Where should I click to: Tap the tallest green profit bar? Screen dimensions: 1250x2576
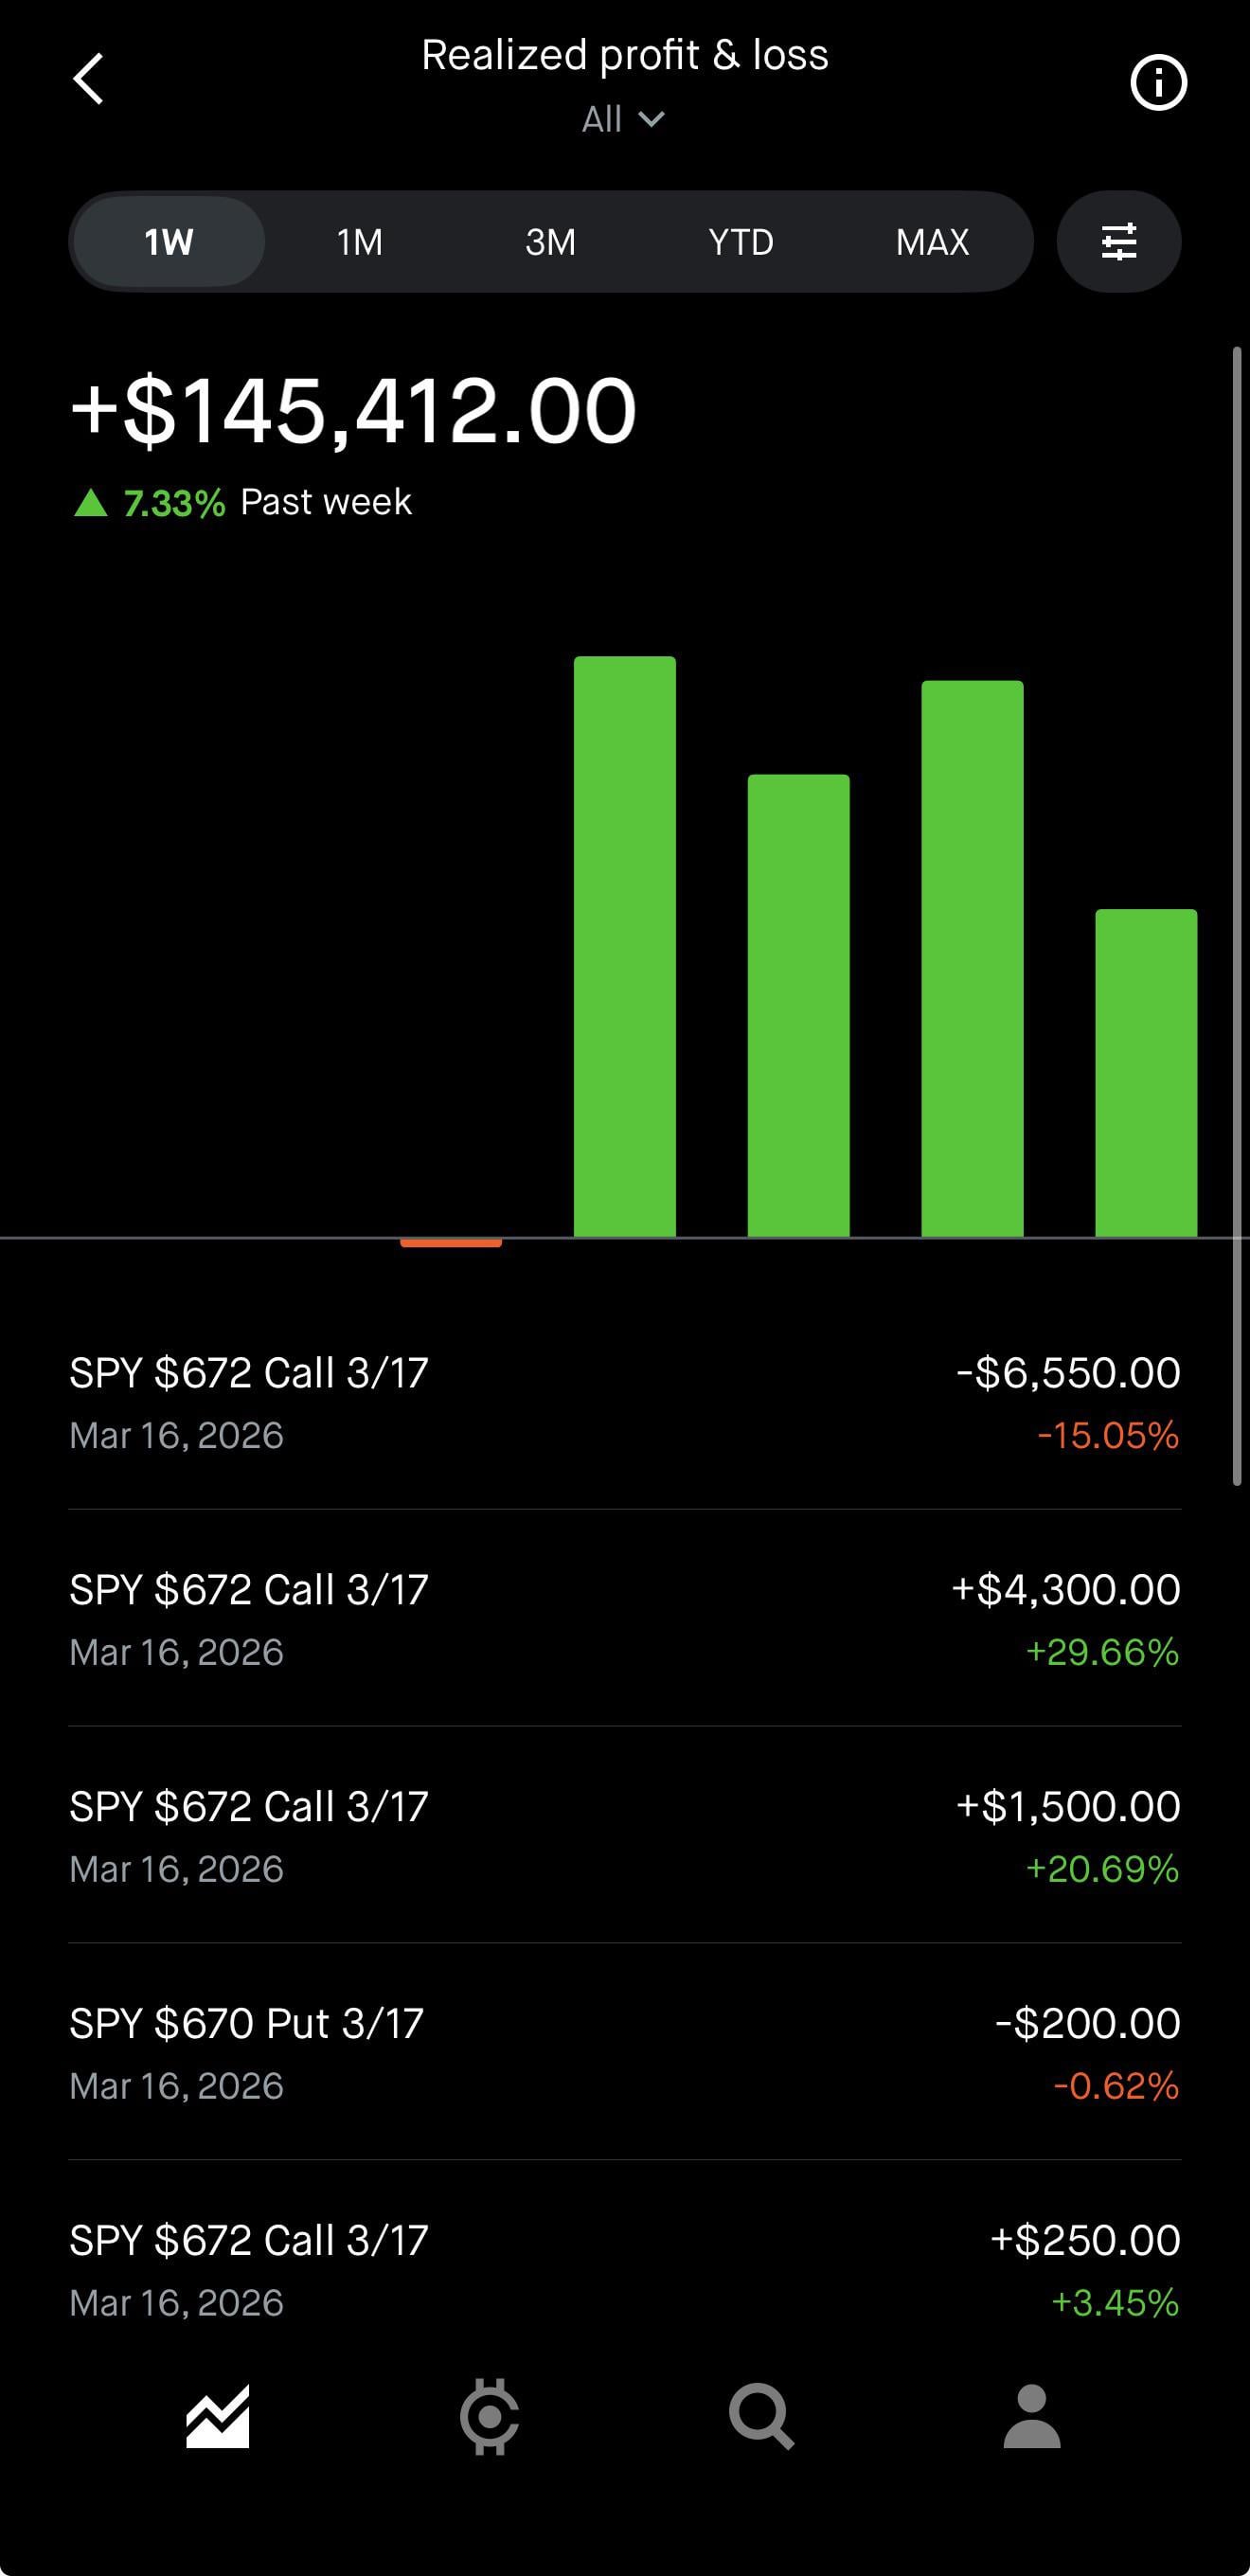click(624, 946)
